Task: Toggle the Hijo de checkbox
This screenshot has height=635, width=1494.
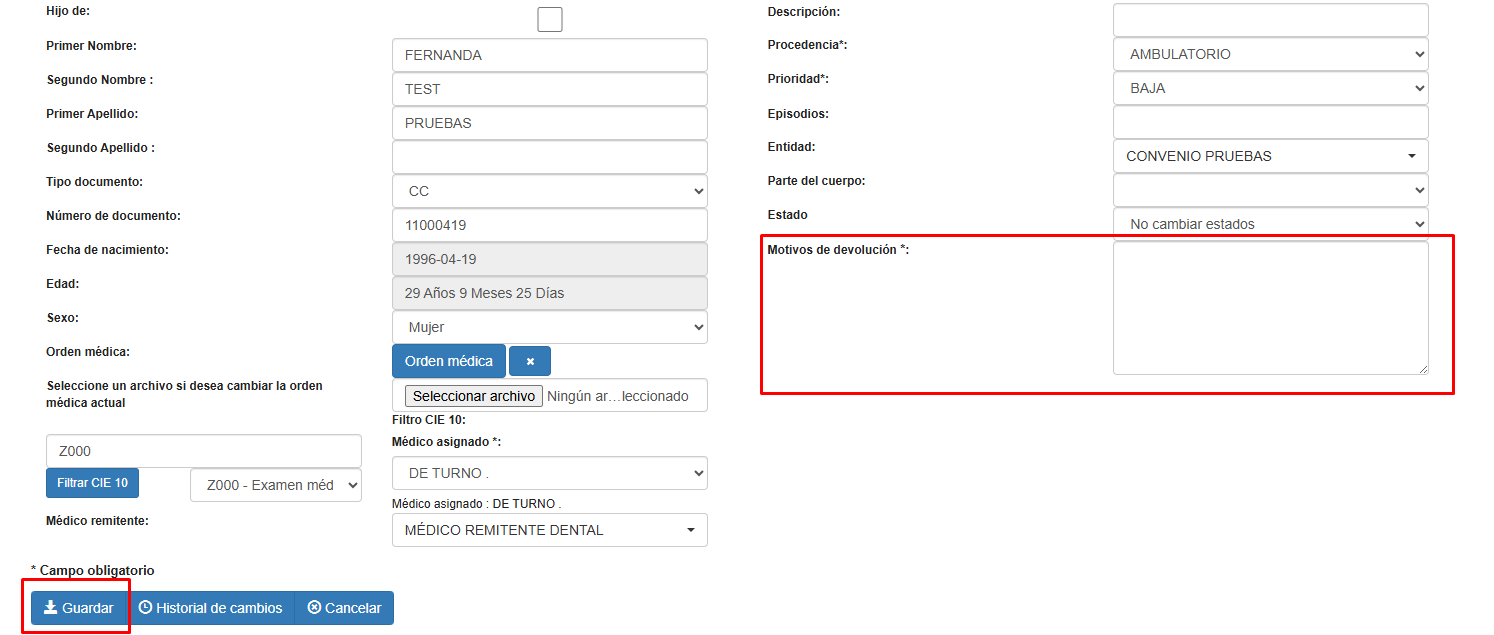Action: pos(549,19)
